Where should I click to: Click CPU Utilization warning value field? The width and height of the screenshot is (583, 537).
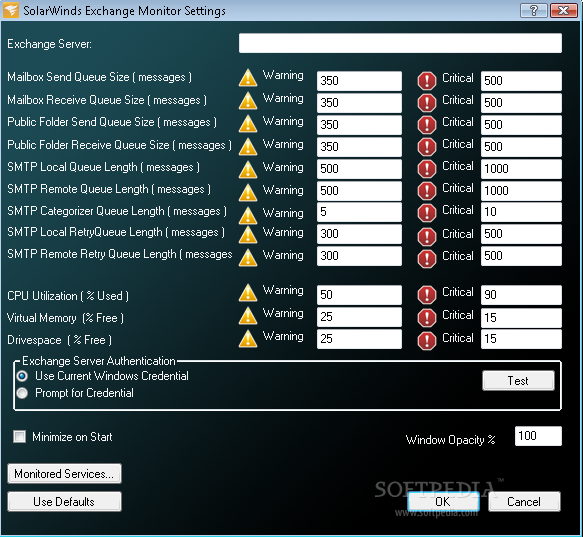click(x=359, y=295)
